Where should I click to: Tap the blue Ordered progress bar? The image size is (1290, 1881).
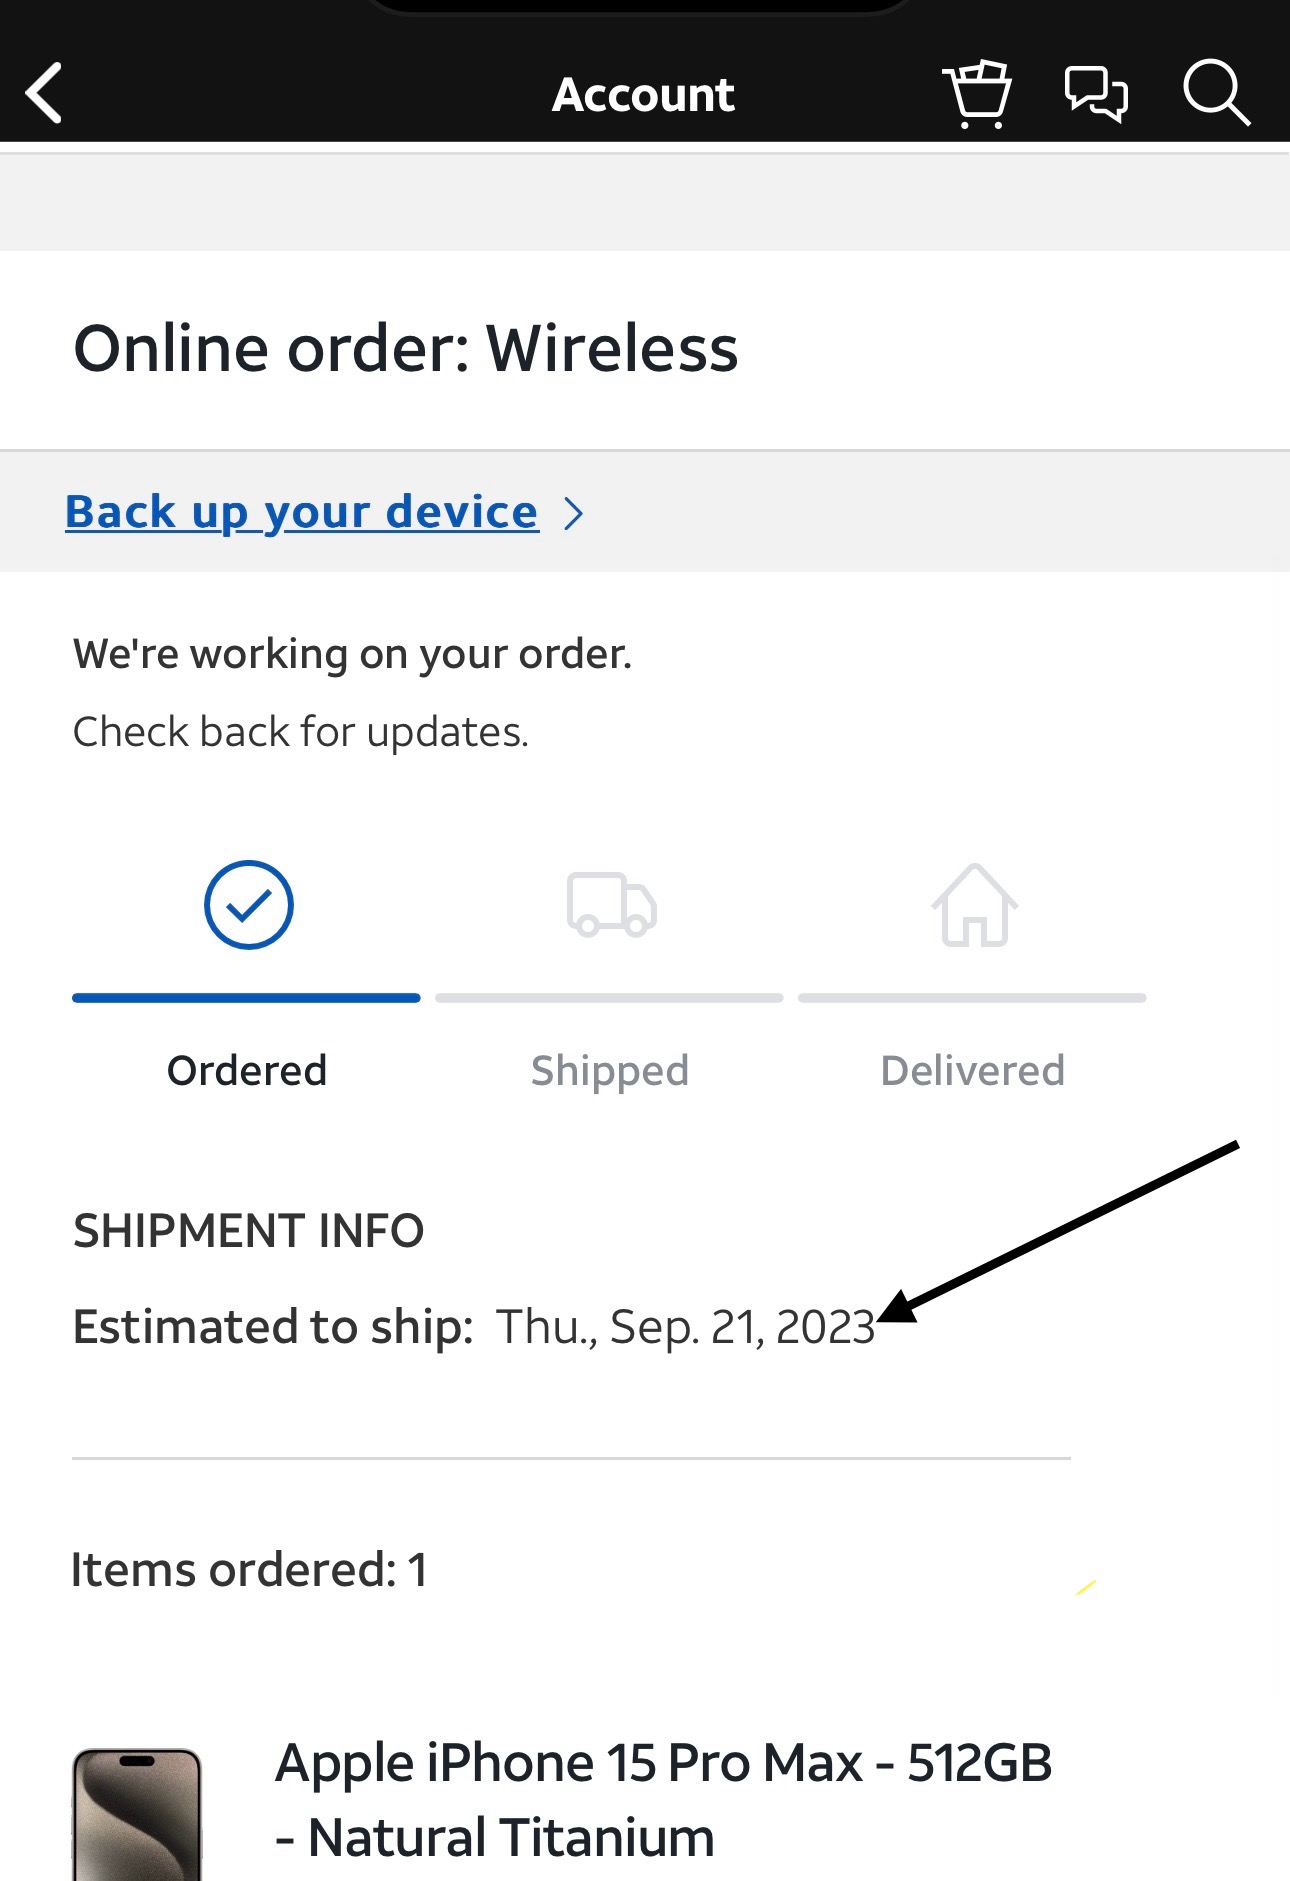click(x=246, y=998)
